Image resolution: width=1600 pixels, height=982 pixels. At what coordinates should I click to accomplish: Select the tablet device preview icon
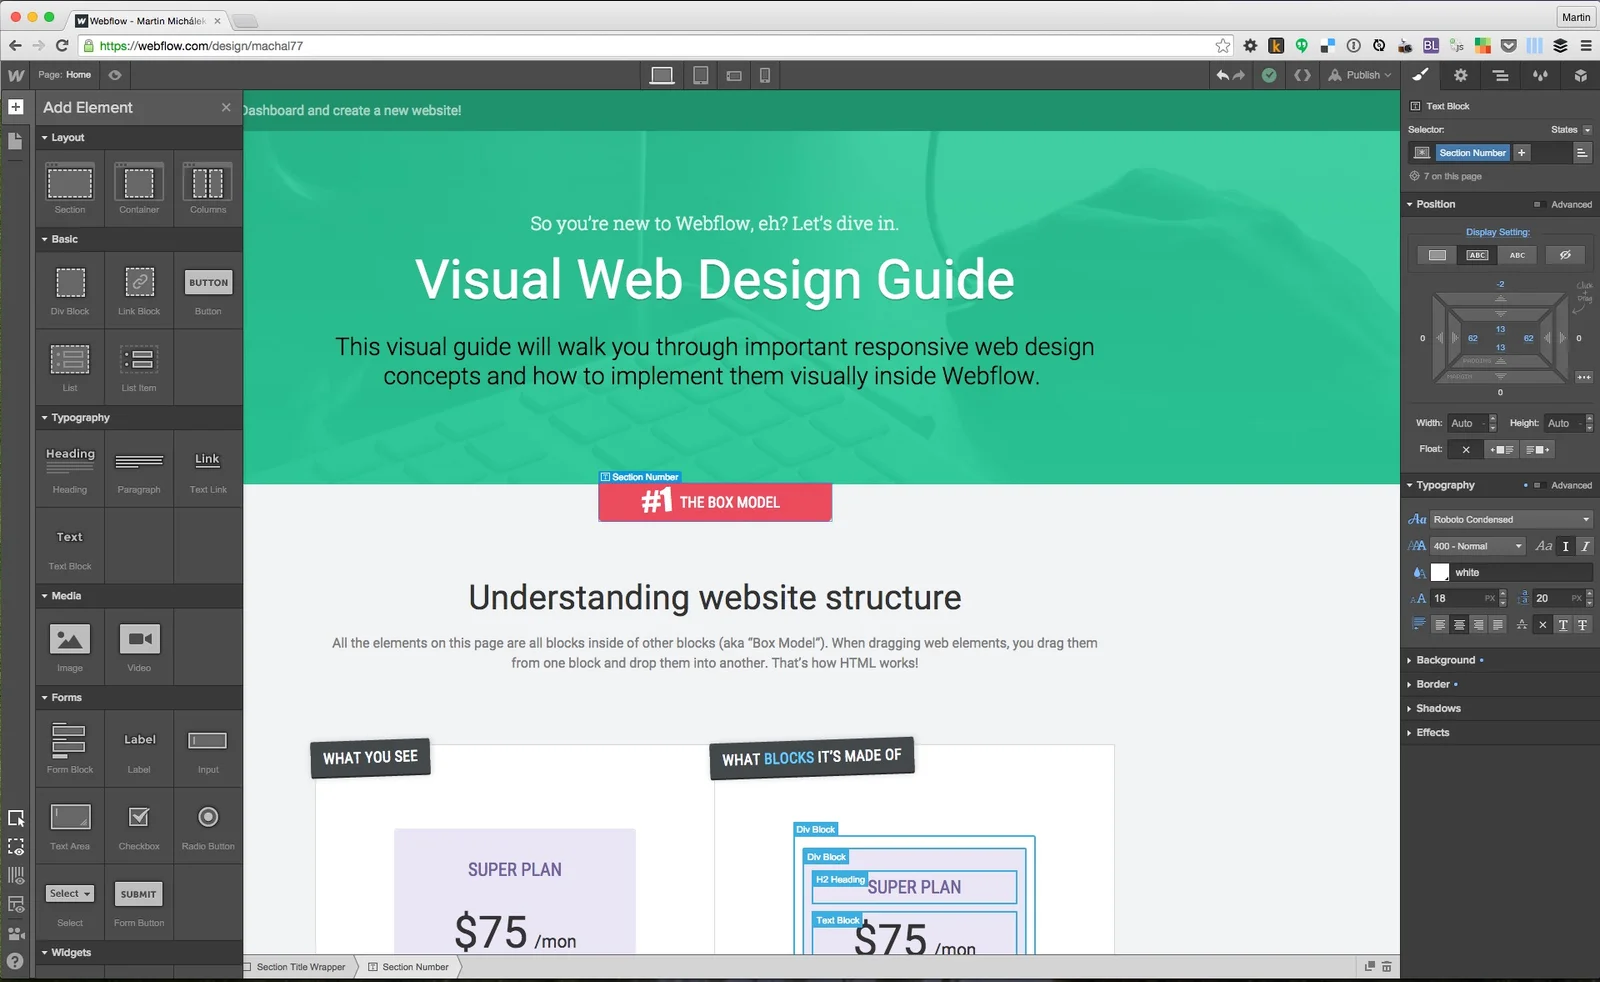[x=701, y=75]
